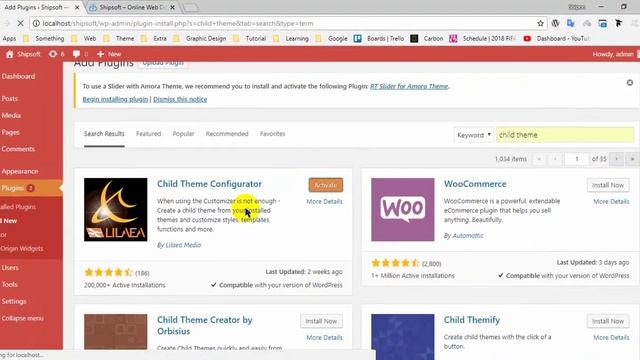Click the New plus item in admin bar
The height and width of the screenshot is (360, 640).
109,54
